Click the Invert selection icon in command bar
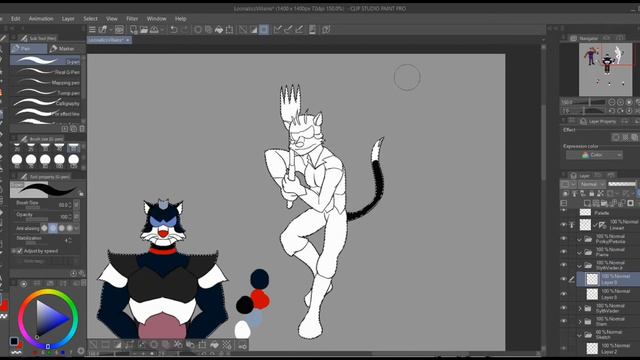This screenshot has width=640, height=360. pos(253,29)
